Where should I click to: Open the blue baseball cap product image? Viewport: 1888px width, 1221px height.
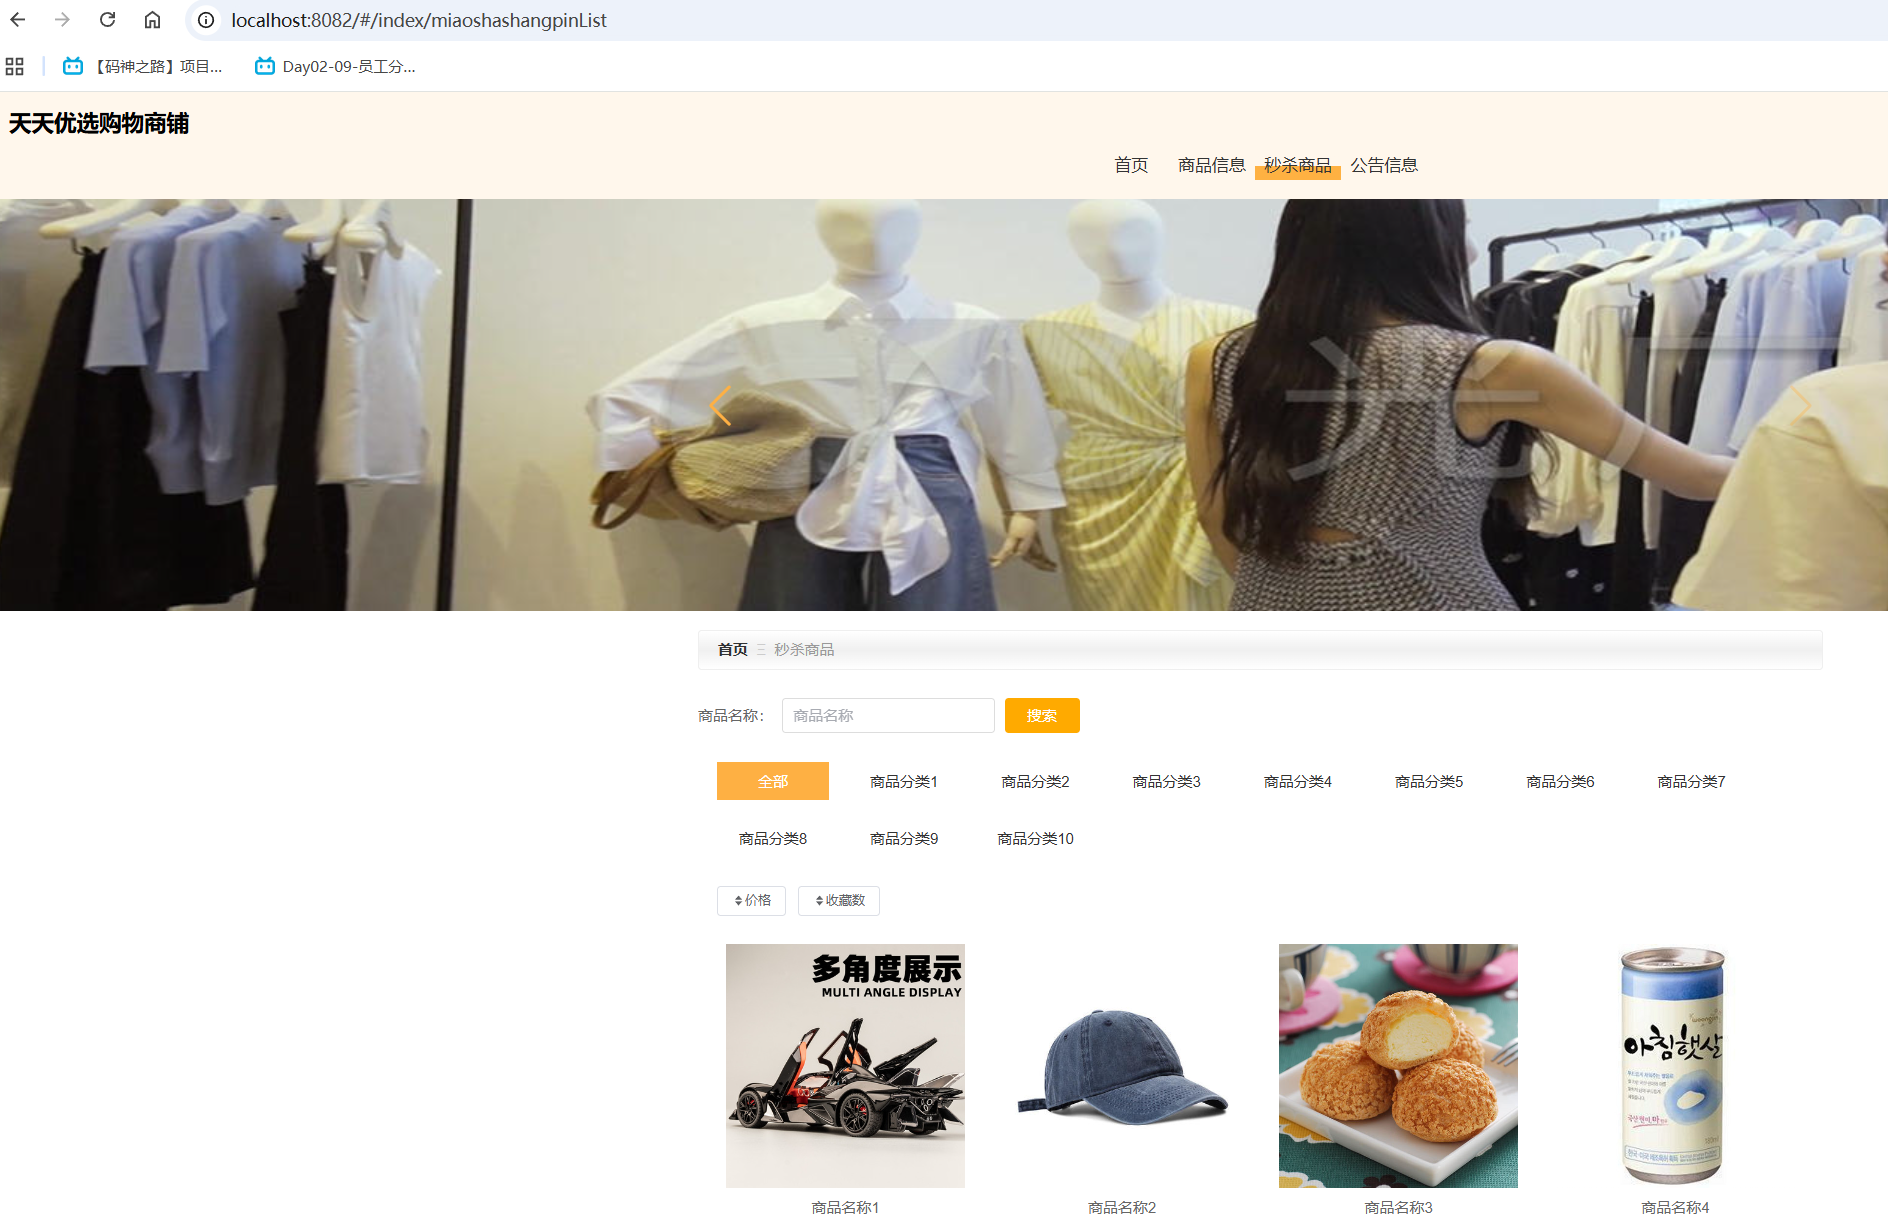[1121, 1066]
